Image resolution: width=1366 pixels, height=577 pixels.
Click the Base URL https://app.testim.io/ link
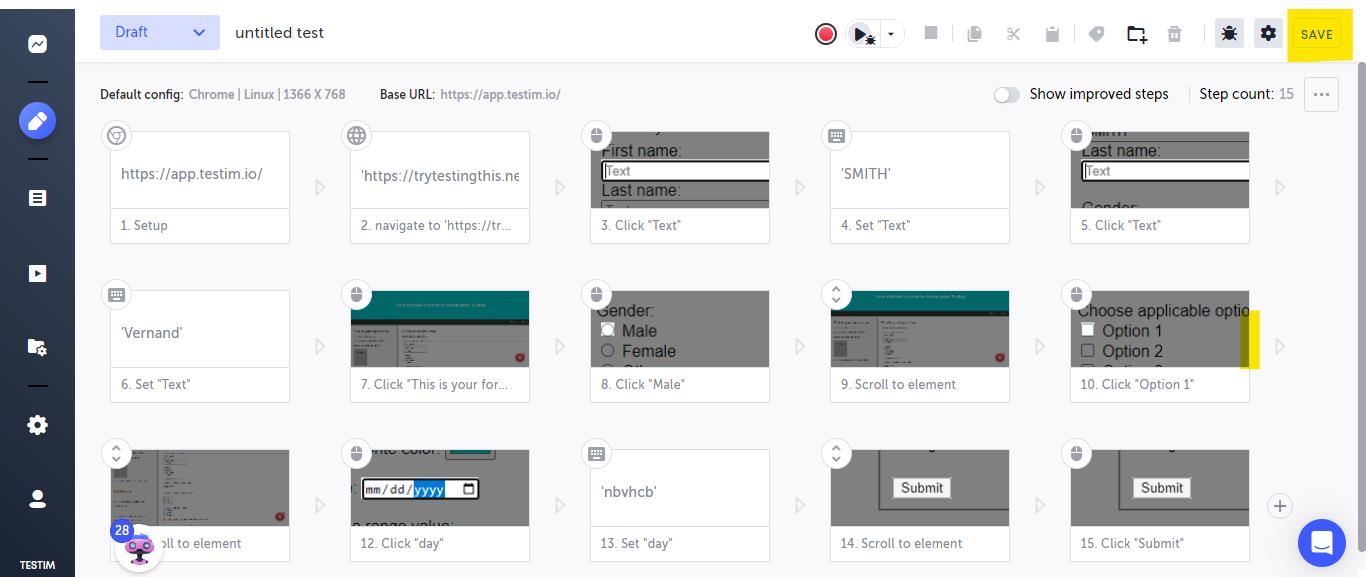tap(500, 94)
